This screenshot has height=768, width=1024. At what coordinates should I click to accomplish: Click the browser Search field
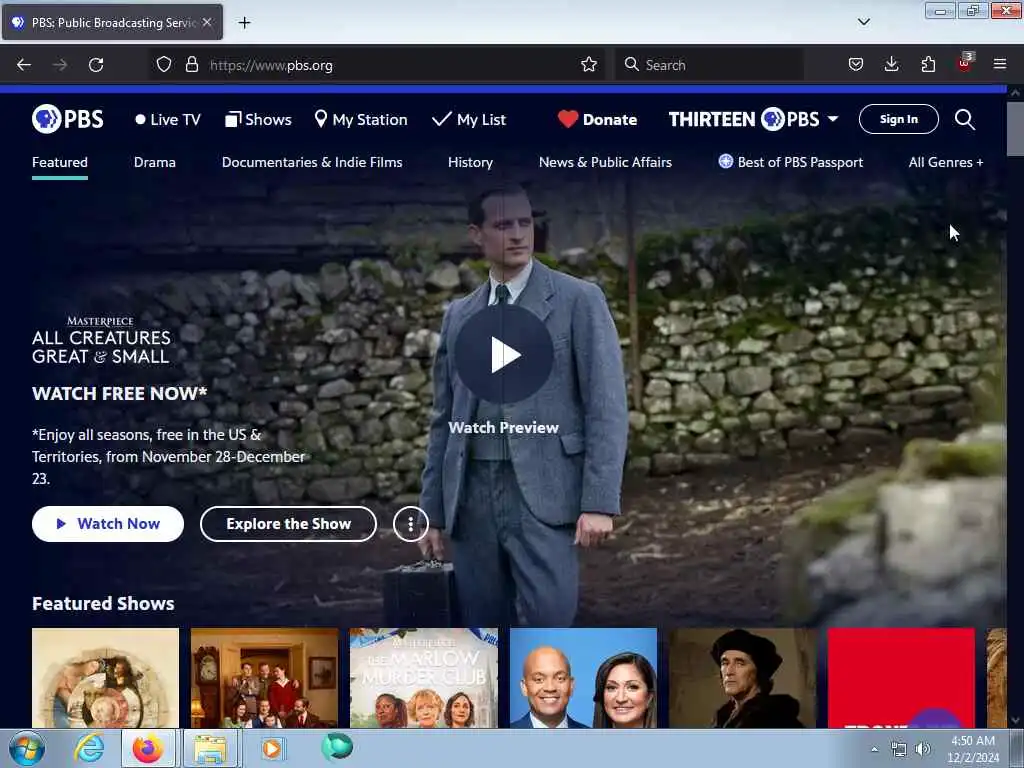click(x=709, y=65)
